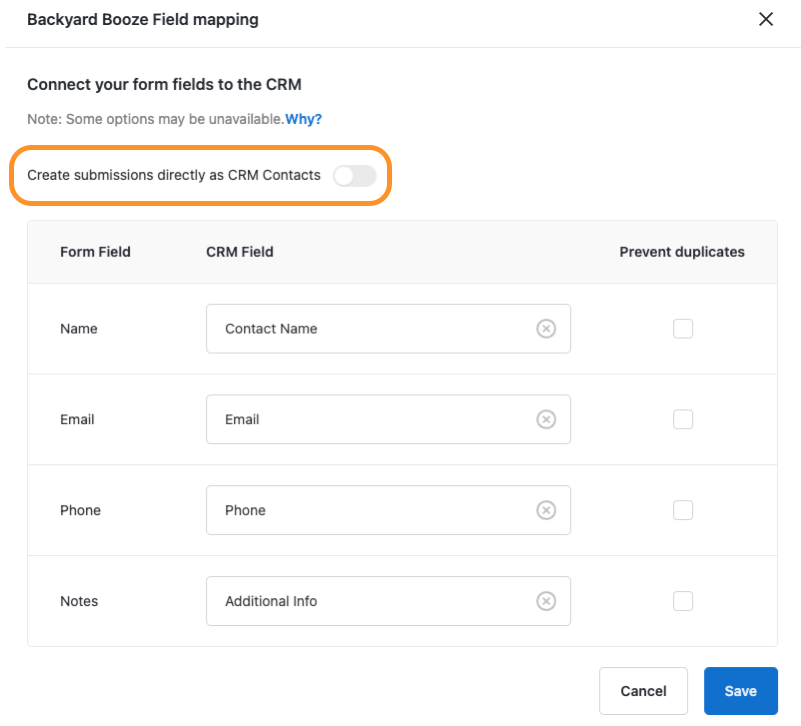This screenshot has height=726, width=801.
Task: Click the Prevent duplicates column header
Action: tap(682, 252)
